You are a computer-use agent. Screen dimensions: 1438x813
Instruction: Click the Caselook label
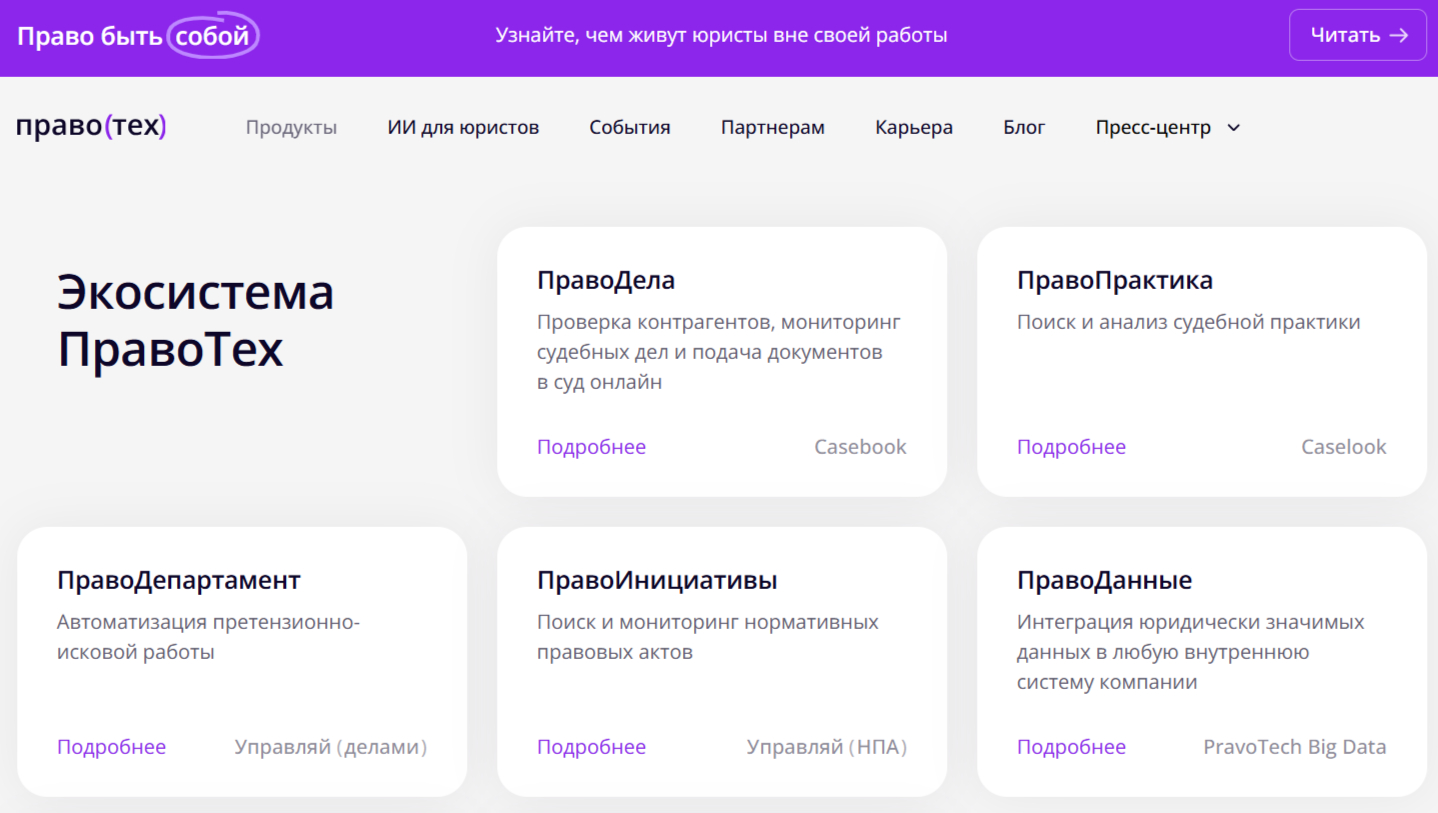[x=1344, y=447]
